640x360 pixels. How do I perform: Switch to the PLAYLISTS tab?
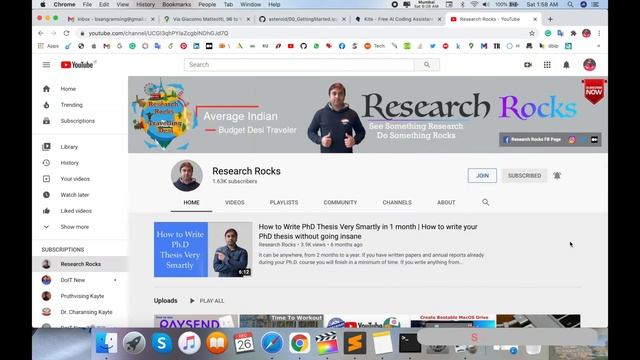click(x=284, y=202)
